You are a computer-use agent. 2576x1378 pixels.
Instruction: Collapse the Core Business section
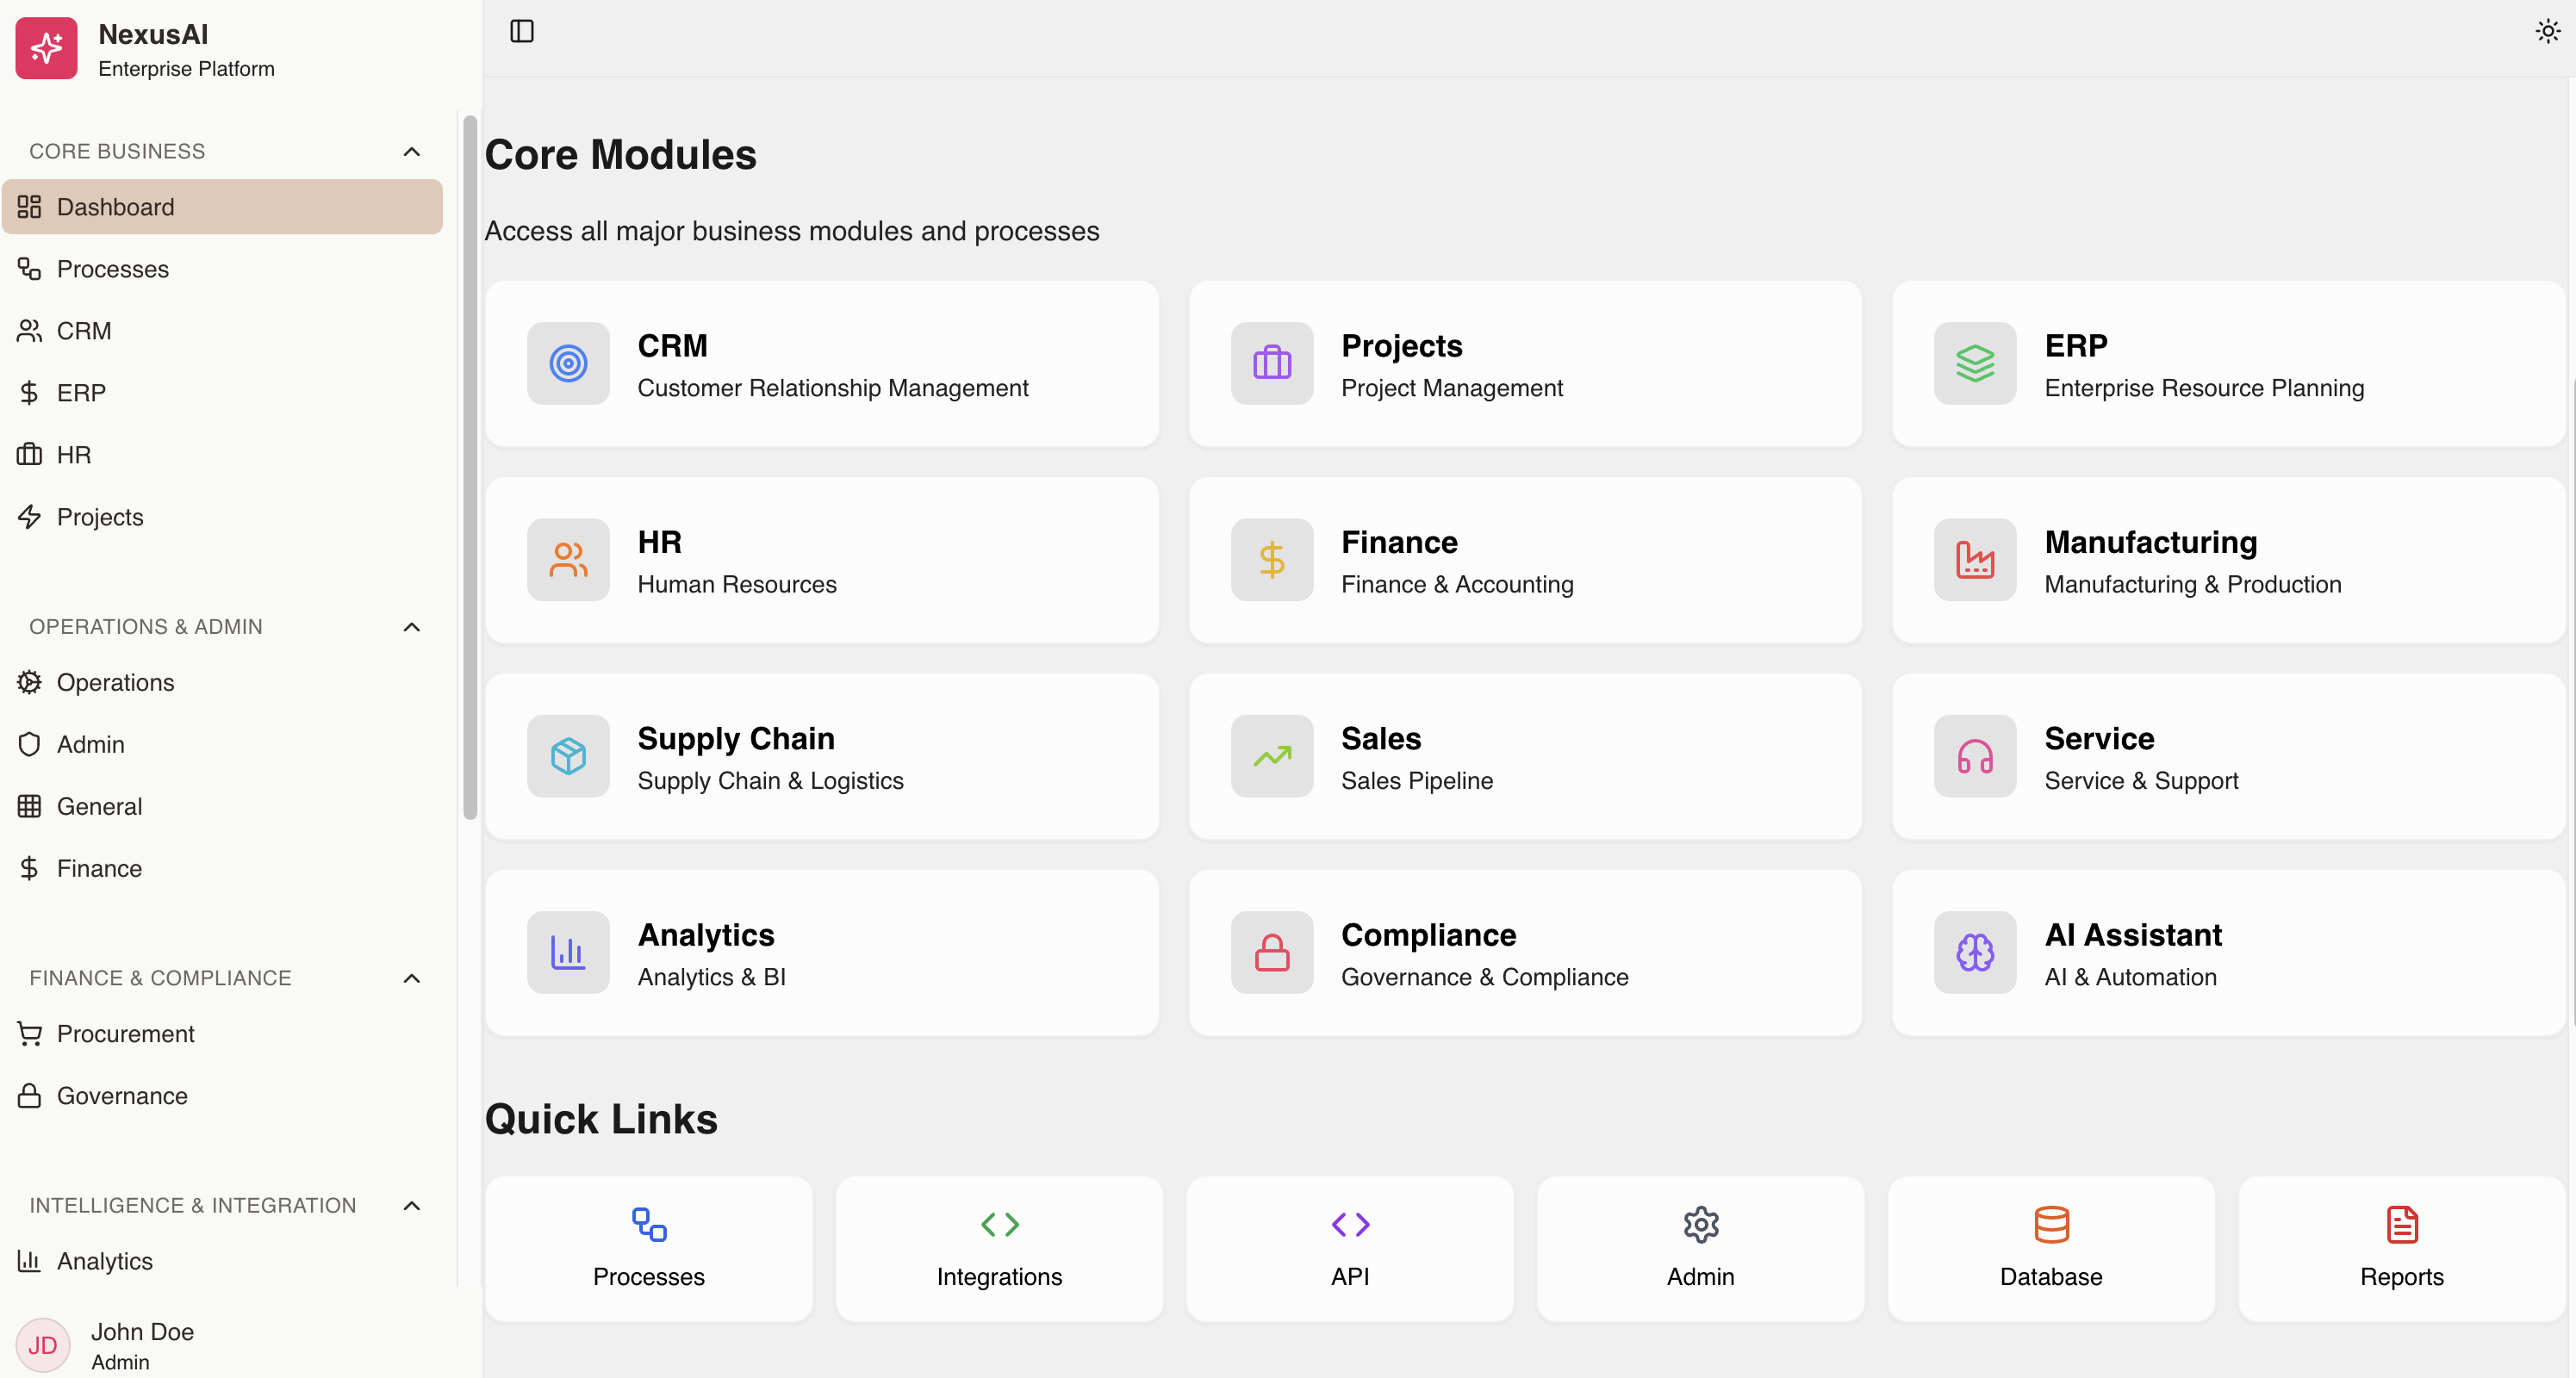click(411, 150)
